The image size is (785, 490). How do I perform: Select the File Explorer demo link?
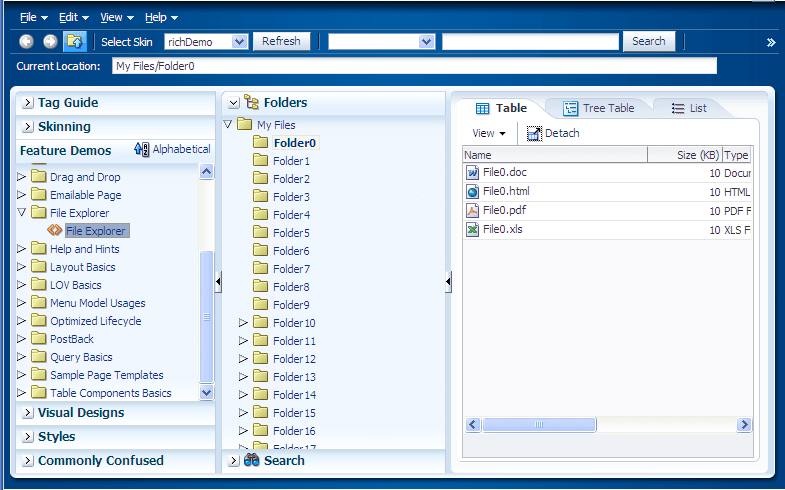[97, 231]
